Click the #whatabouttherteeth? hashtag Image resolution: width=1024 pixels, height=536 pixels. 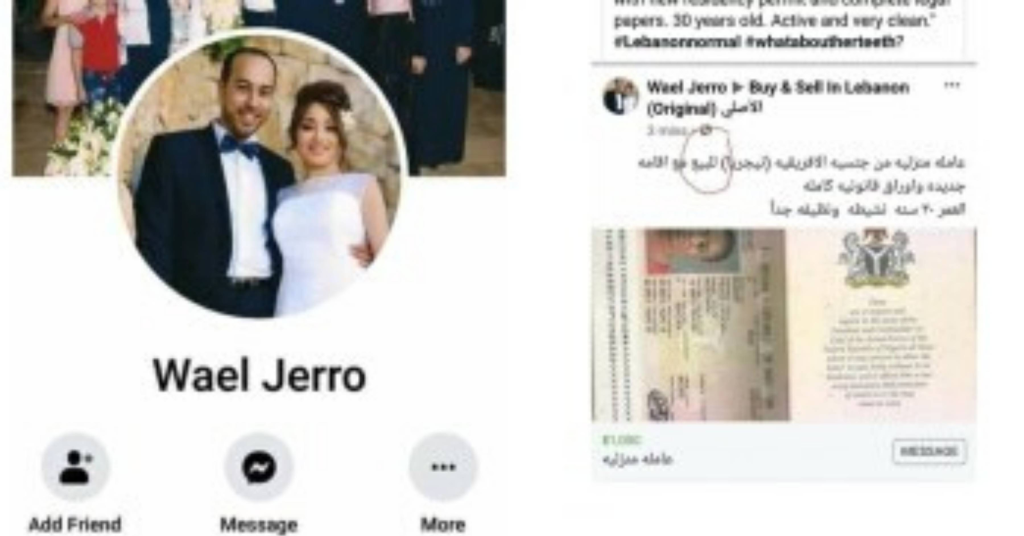pyautogui.click(x=825, y=42)
